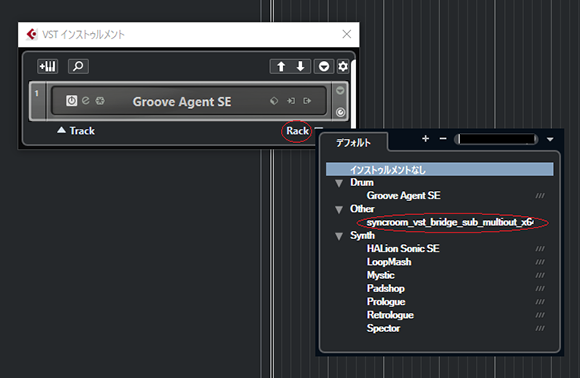This screenshot has height=378, width=580.
Task: Click the Groove Agent SE name field
Action: 182,101
